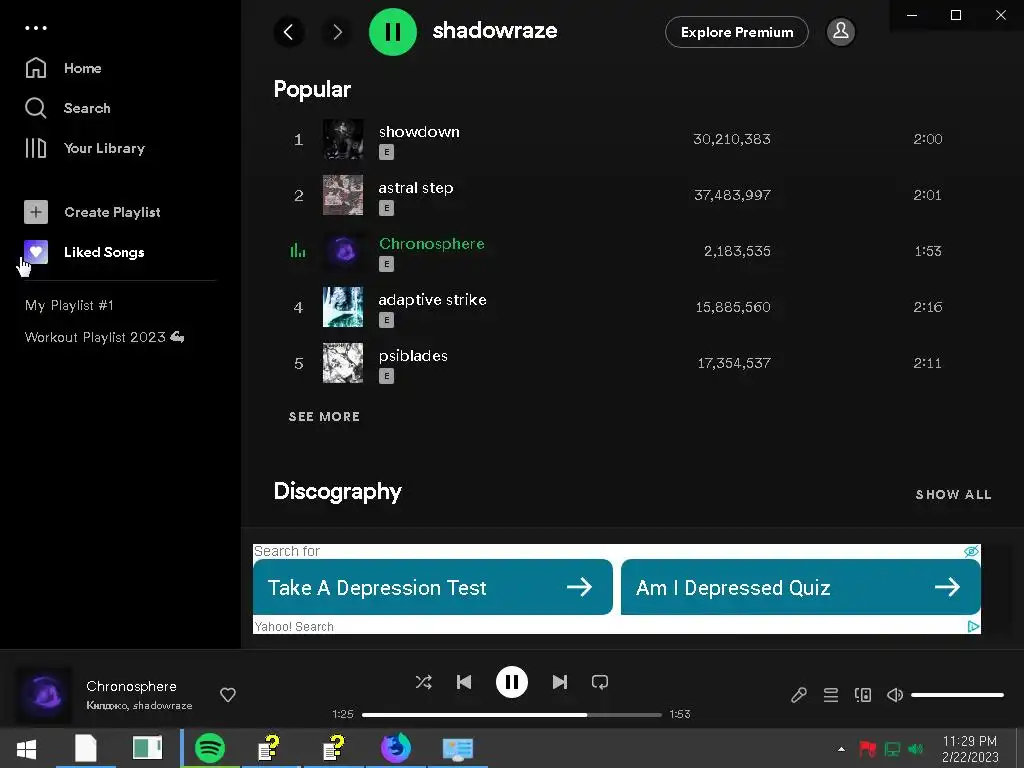
Task: Click SHOW ALL for Discography
Action: pyautogui.click(x=953, y=494)
